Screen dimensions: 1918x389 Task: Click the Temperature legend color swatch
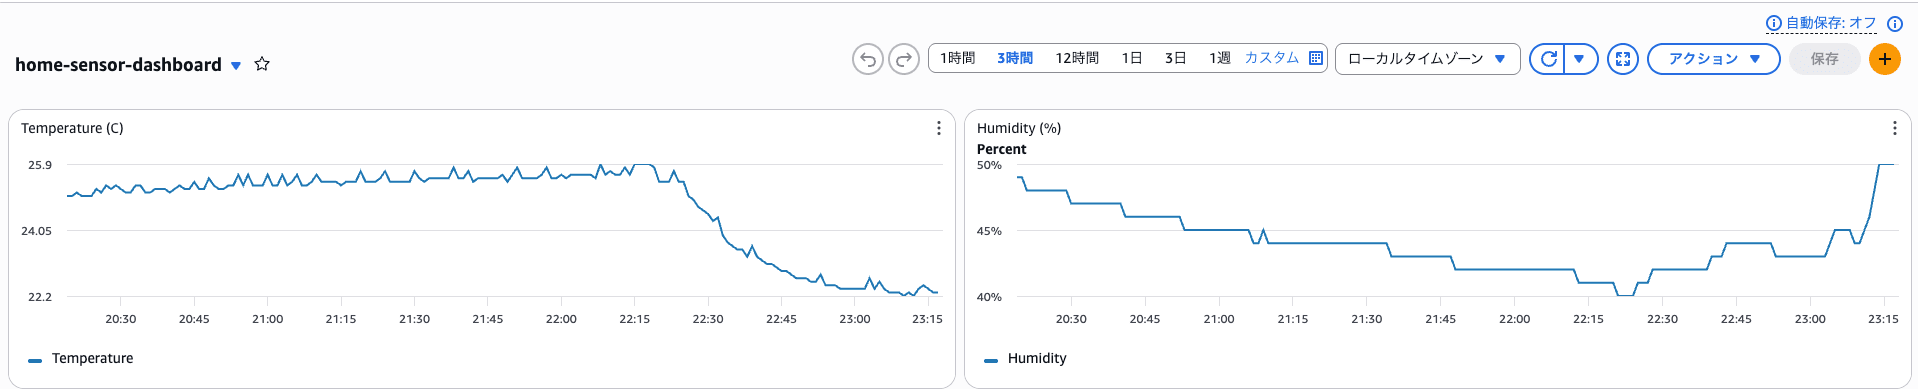pyautogui.click(x=35, y=360)
